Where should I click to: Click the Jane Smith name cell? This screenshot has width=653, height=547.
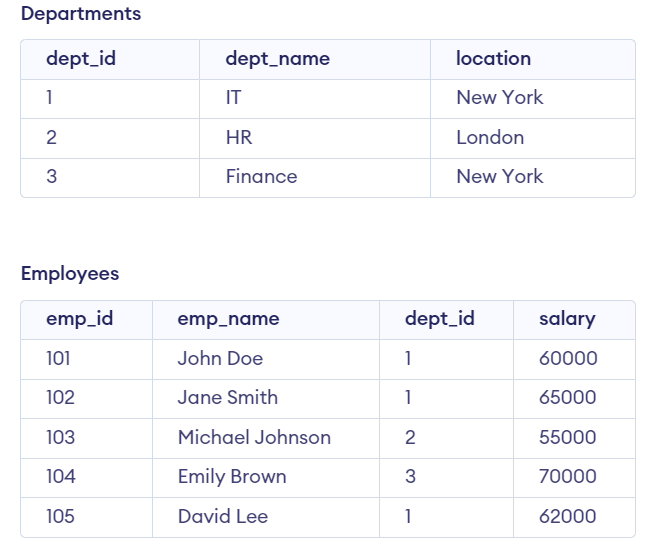pos(227,398)
